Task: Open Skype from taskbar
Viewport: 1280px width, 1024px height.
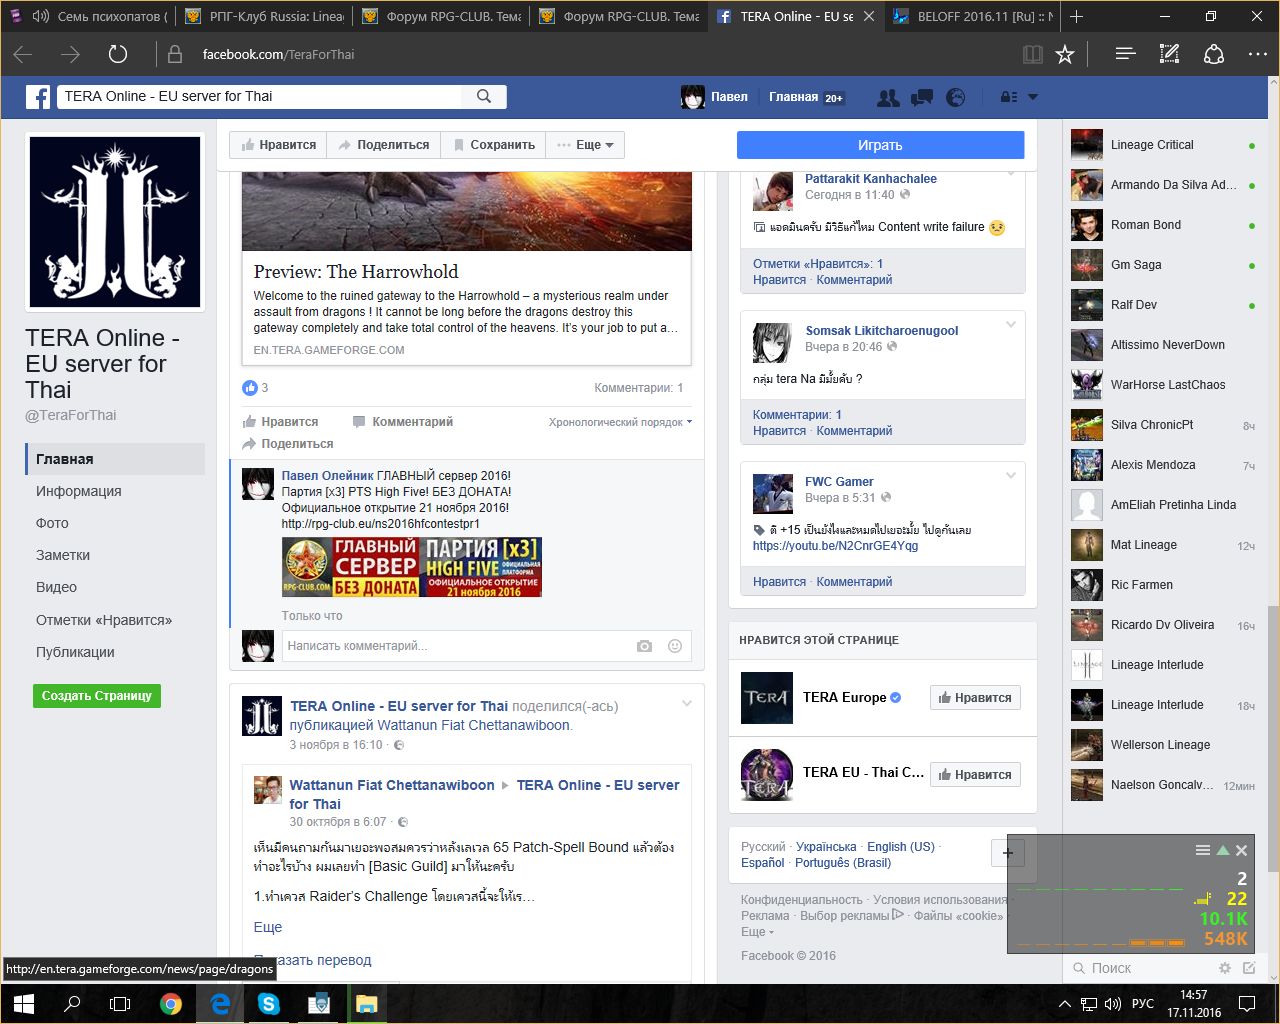Action: (268, 1003)
